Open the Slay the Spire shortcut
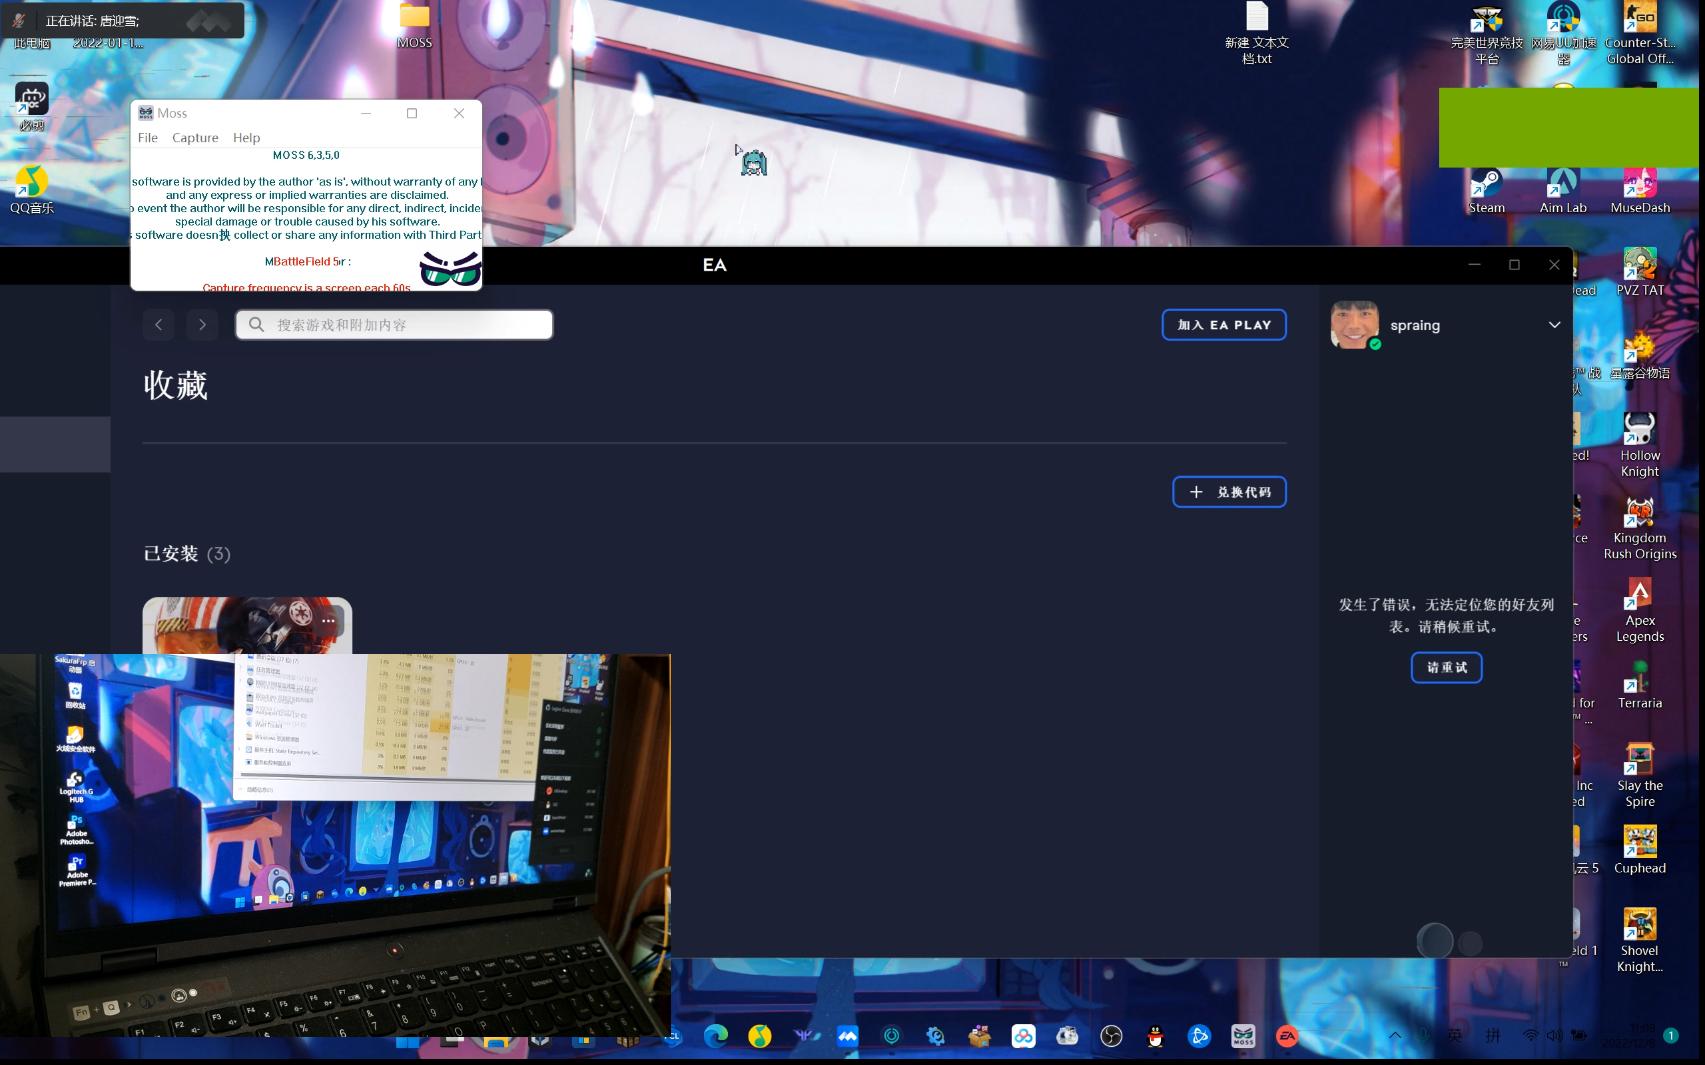1705x1065 pixels. coord(1640,776)
